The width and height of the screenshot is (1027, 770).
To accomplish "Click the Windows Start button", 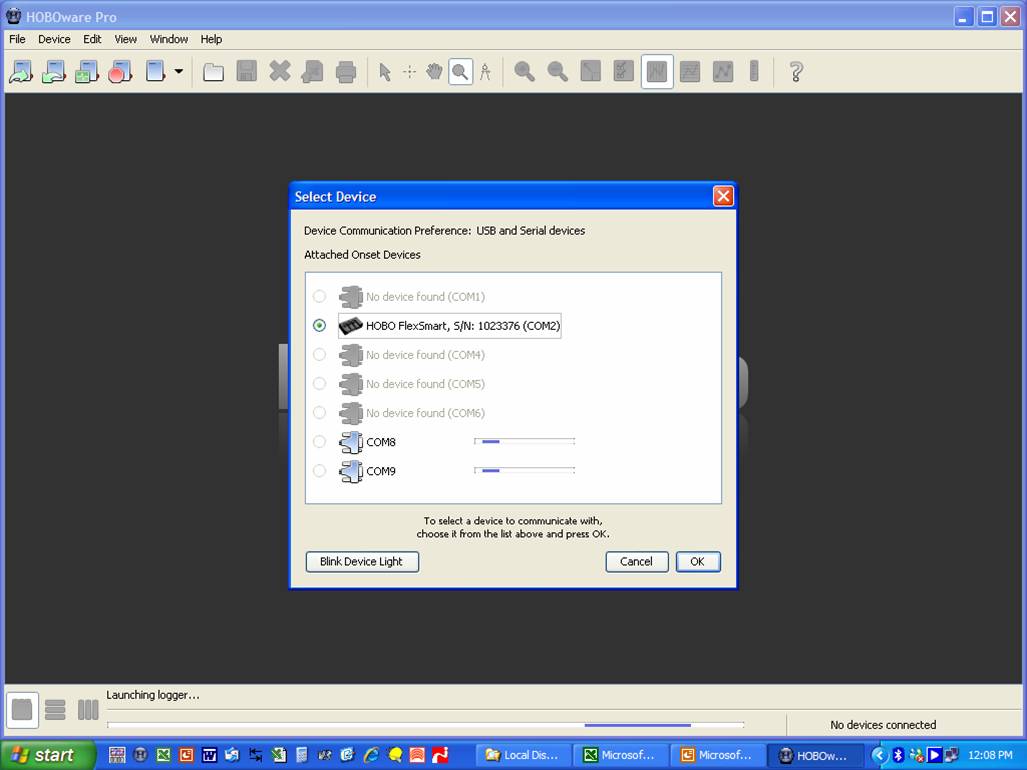I will click(x=48, y=755).
